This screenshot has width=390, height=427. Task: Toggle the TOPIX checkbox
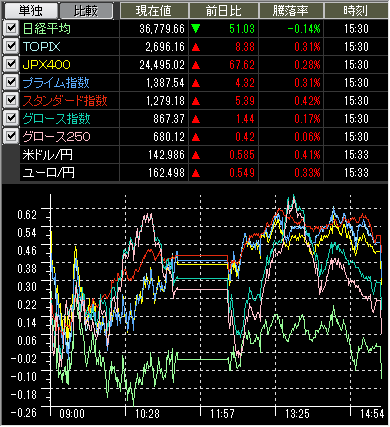coord(11,46)
